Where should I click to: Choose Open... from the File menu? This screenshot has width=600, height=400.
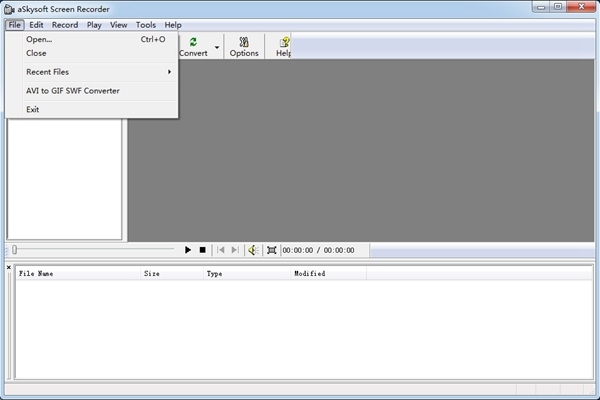click(40, 39)
